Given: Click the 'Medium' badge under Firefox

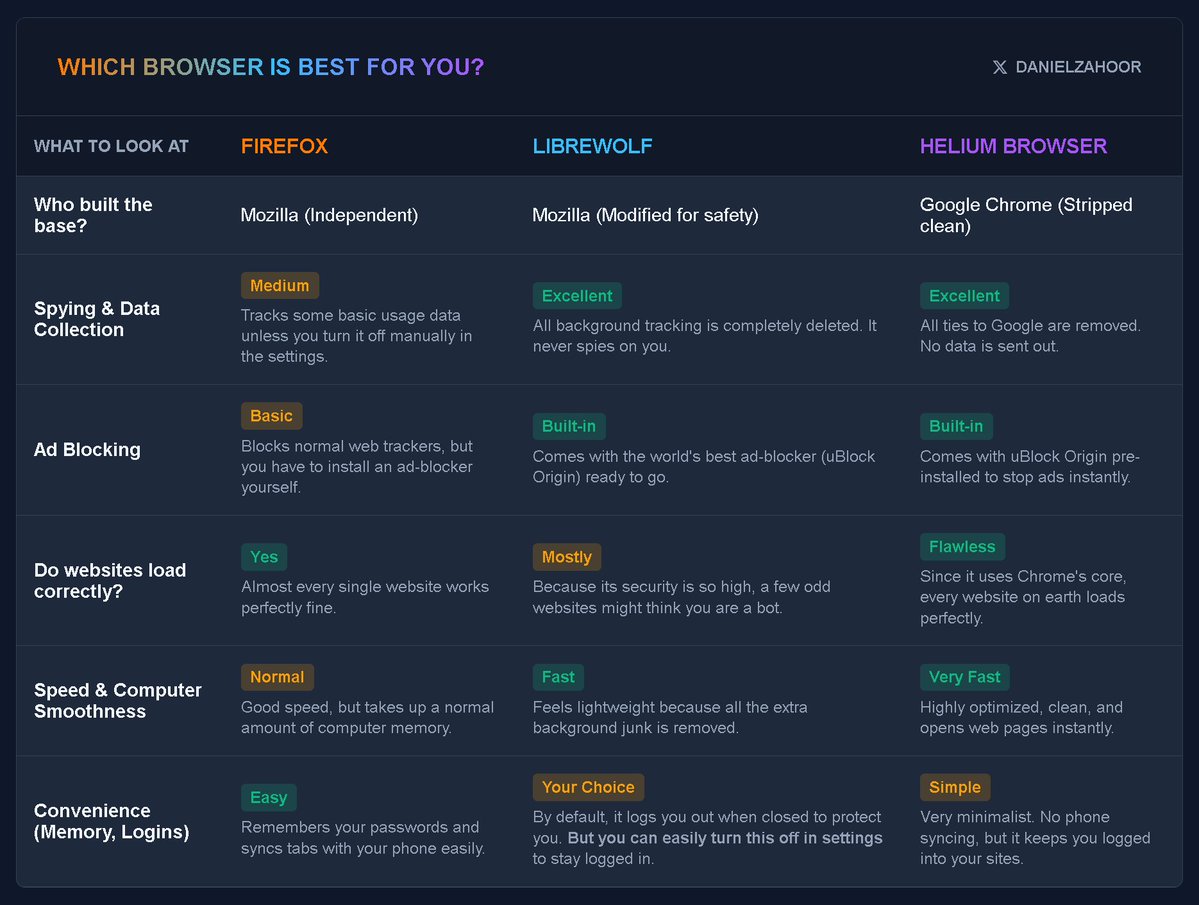Looking at the screenshot, I should [280, 286].
